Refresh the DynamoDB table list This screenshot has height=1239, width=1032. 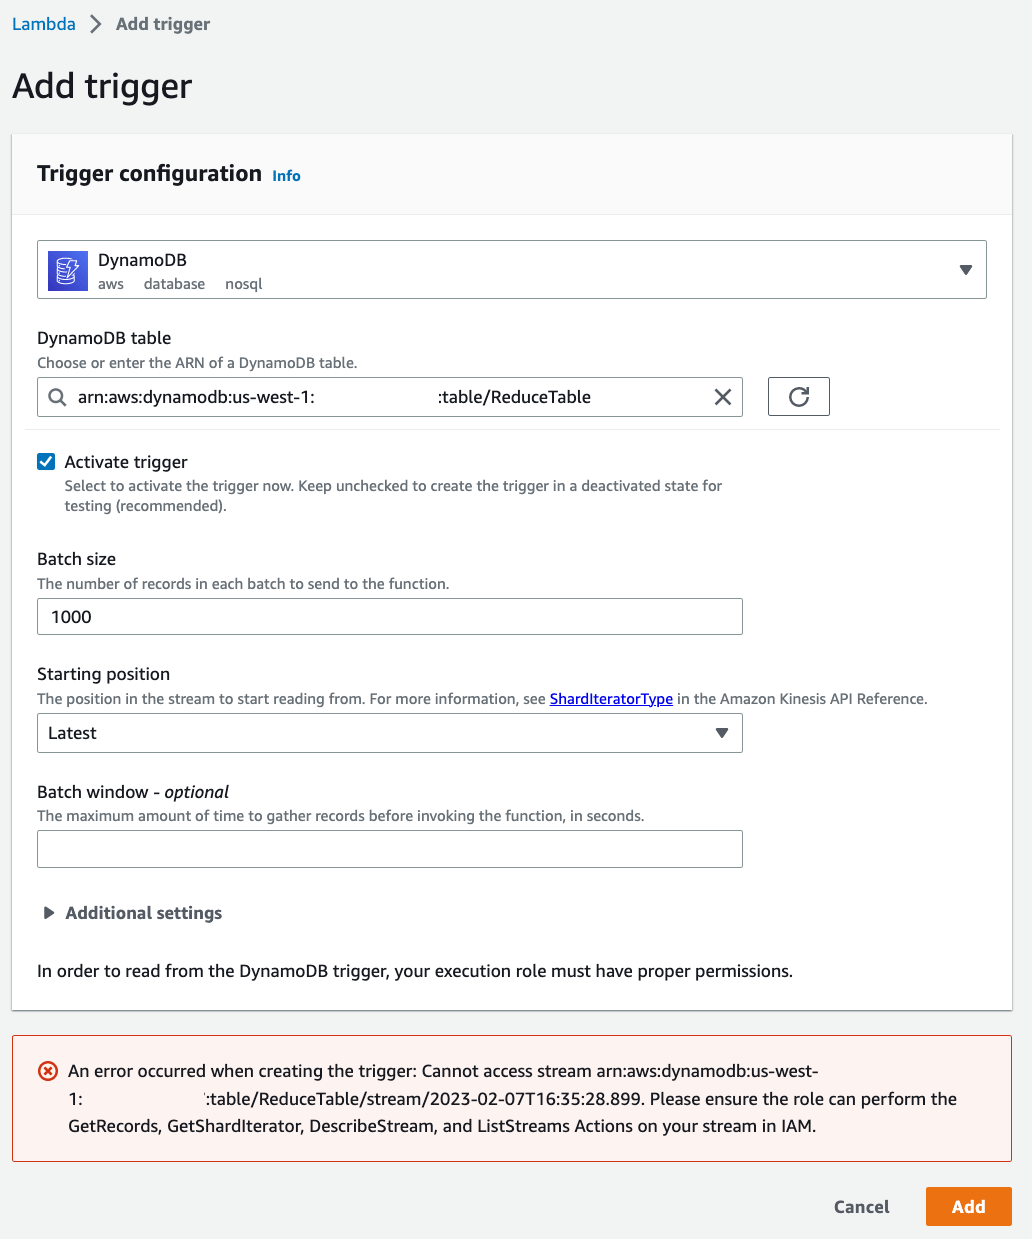[x=798, y=397]
